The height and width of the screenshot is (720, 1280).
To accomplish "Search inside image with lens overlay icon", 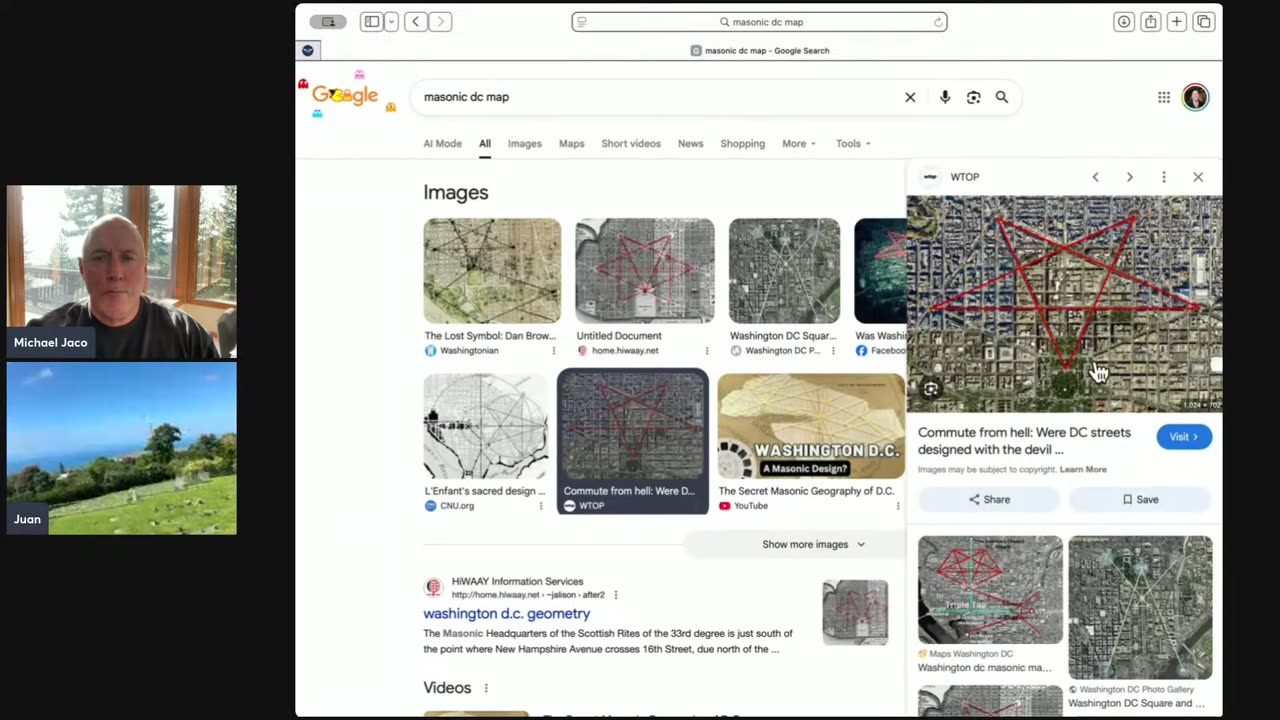I will pyautogui.click(x=931, y=390).
